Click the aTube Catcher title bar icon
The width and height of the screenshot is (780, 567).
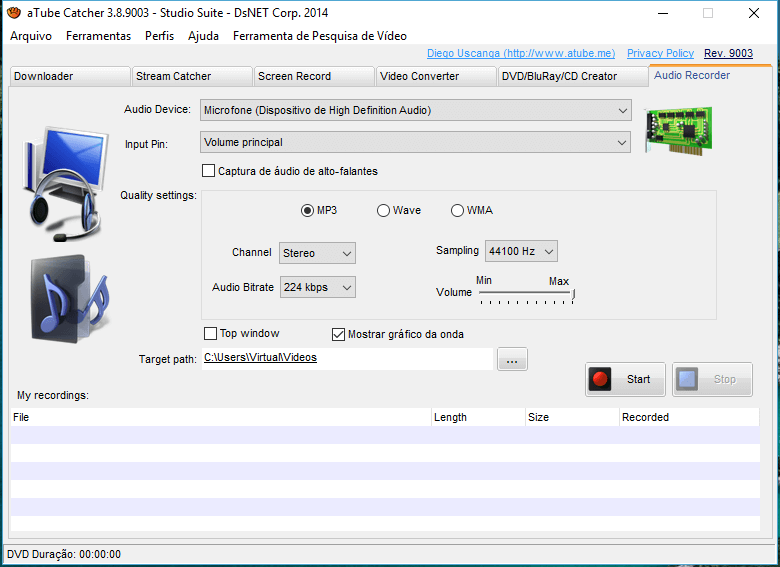(12, 13)
